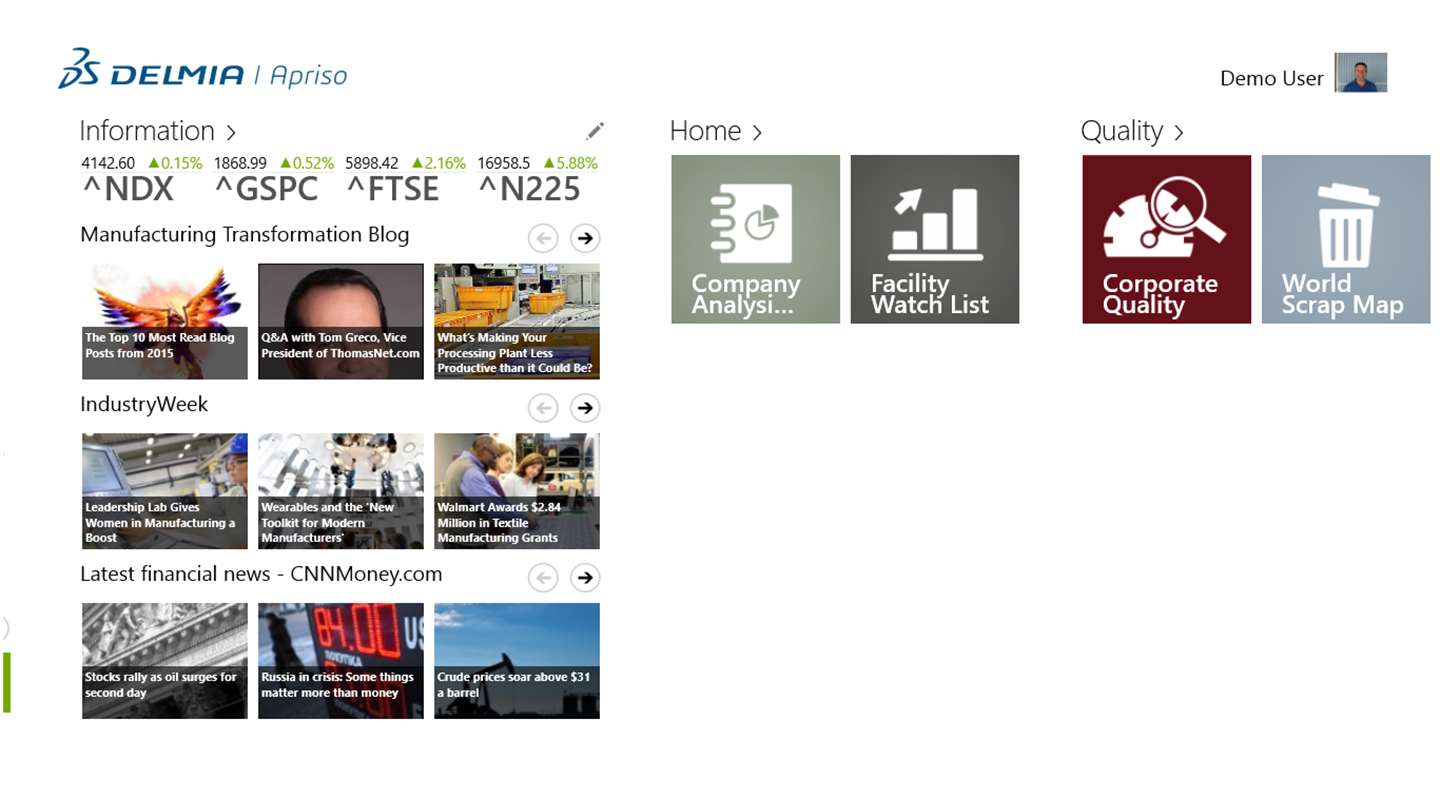This screenshot has width=1440, height=810.
Task: Click the DELMIA Apriso logo
Action: tap(203, 70)
